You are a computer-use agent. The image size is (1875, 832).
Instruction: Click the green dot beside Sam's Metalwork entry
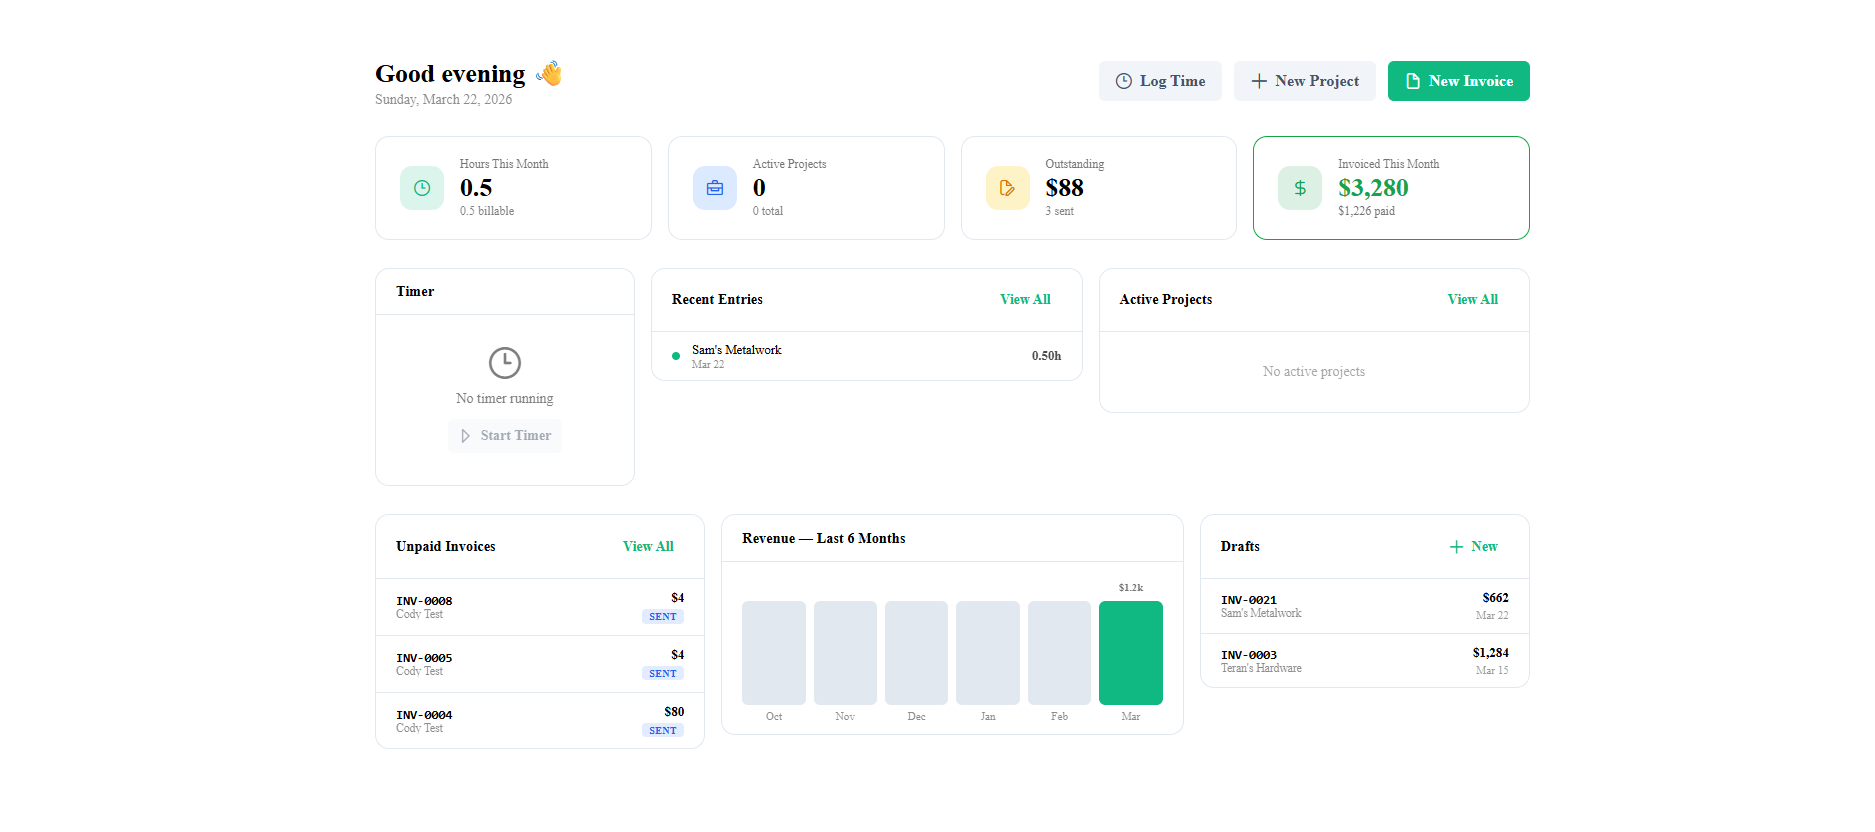click(x=676, y=356)
